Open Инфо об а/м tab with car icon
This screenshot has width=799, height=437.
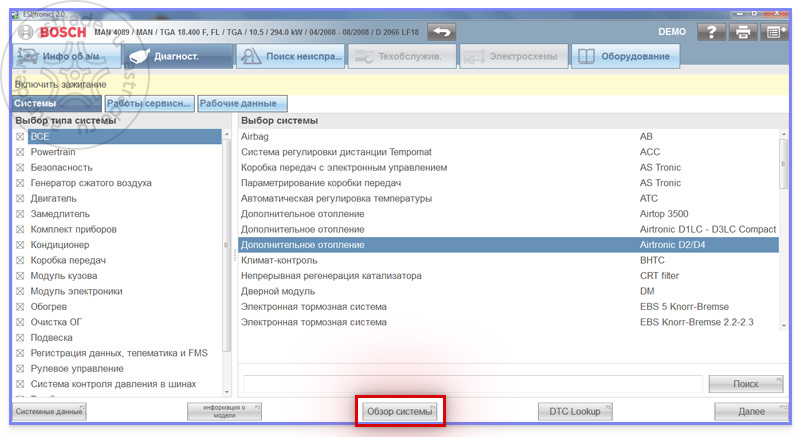click(67, 56)
